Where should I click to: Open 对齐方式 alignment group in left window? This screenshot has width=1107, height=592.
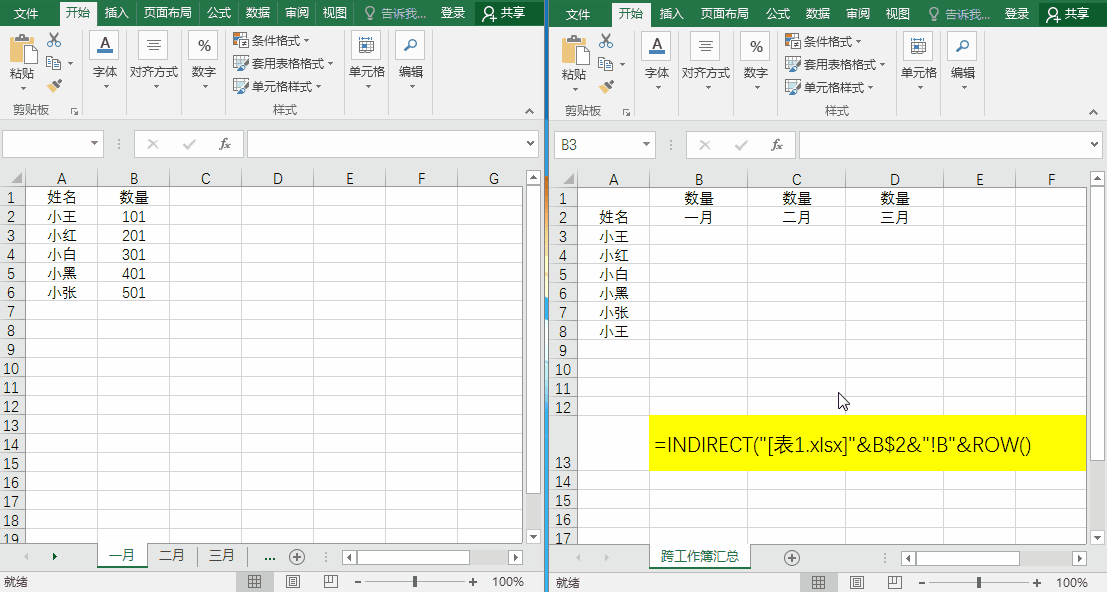153,61
